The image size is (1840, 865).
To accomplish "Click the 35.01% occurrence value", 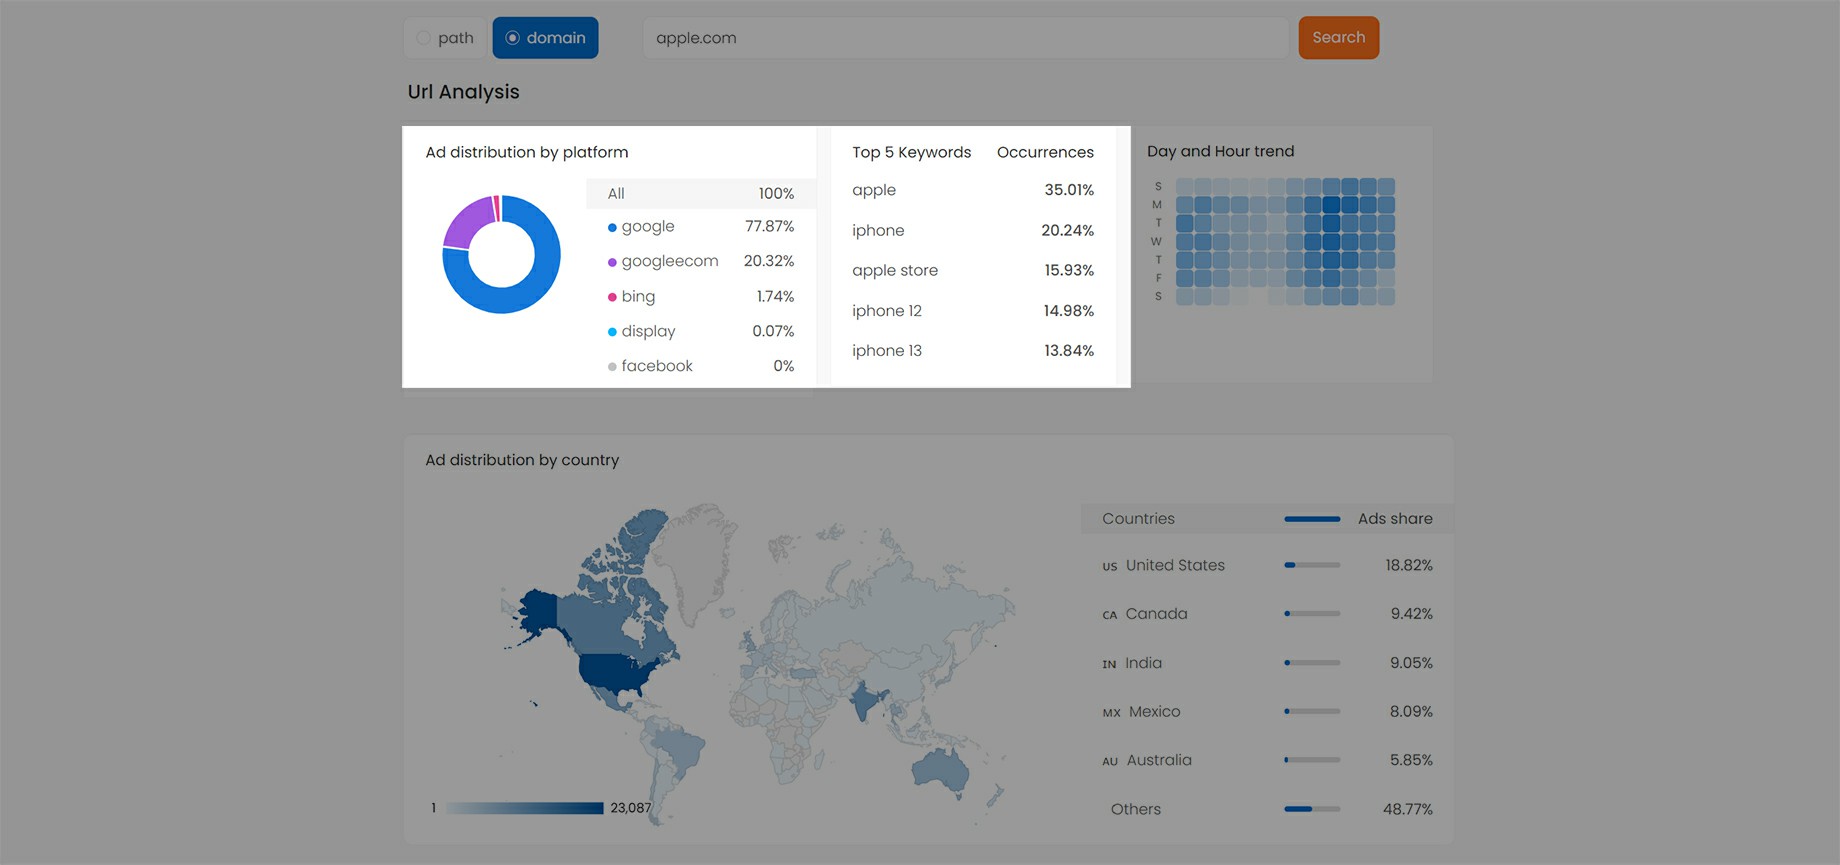I will (1069, 190).
